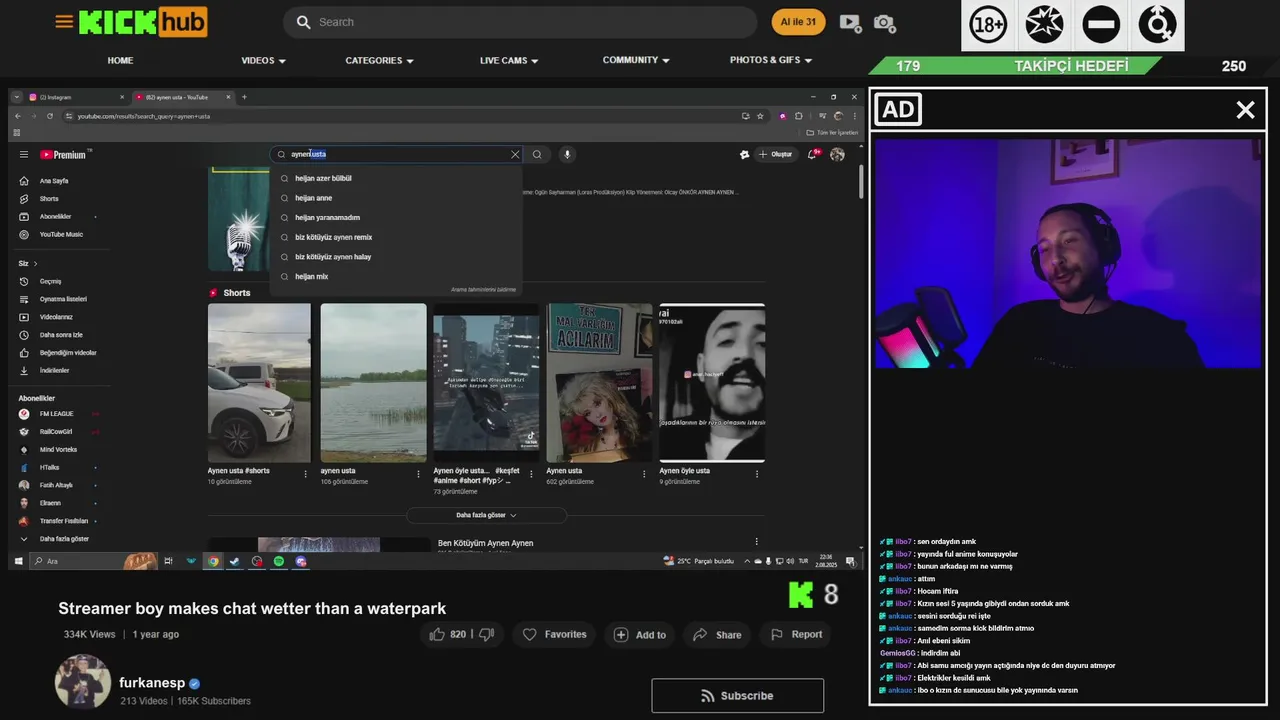Open Chrome in the streamed taskbar
Viewport: 1280px width, 720px height.
pyautogui.click(x=213, y=561)
